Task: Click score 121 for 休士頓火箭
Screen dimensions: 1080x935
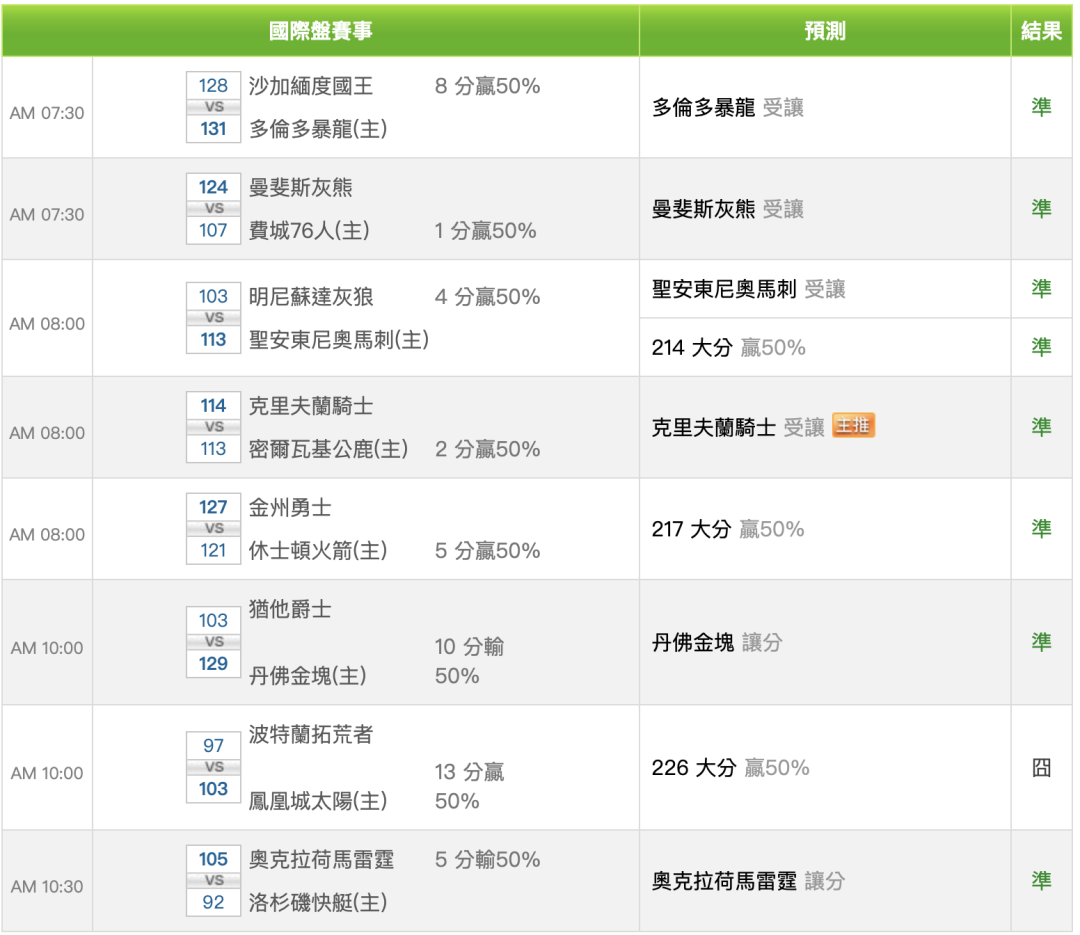Action: tap(214, 551)
